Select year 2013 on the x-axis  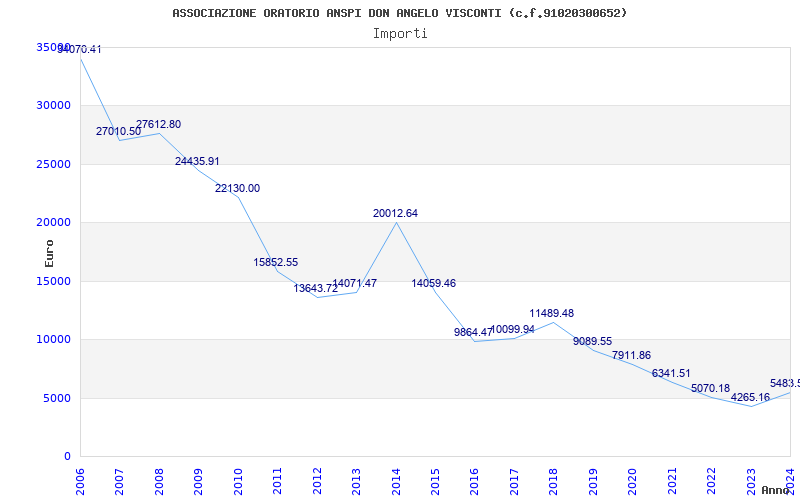click(x=356, y=481)
